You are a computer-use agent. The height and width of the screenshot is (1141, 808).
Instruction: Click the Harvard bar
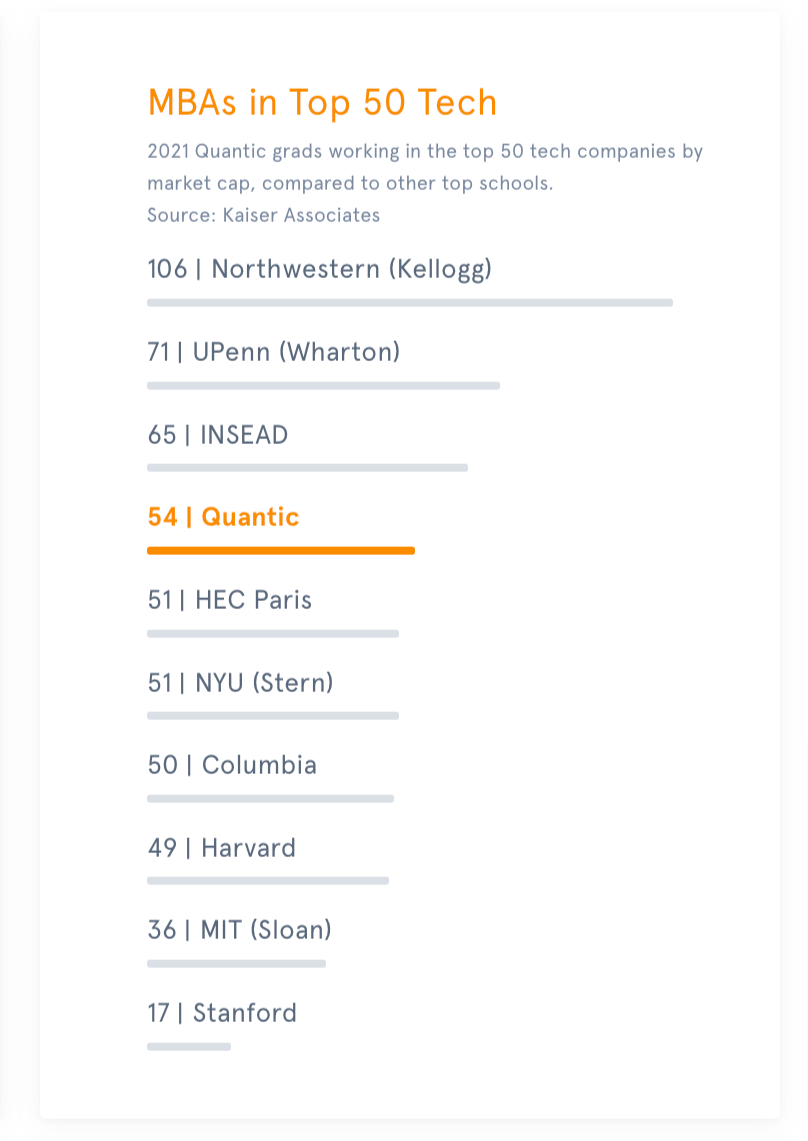[268, 881]
